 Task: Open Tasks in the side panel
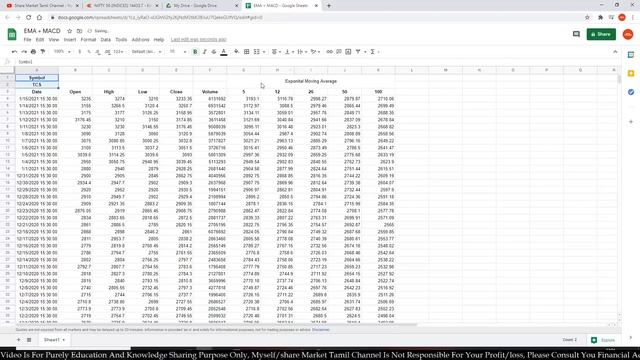631,92
